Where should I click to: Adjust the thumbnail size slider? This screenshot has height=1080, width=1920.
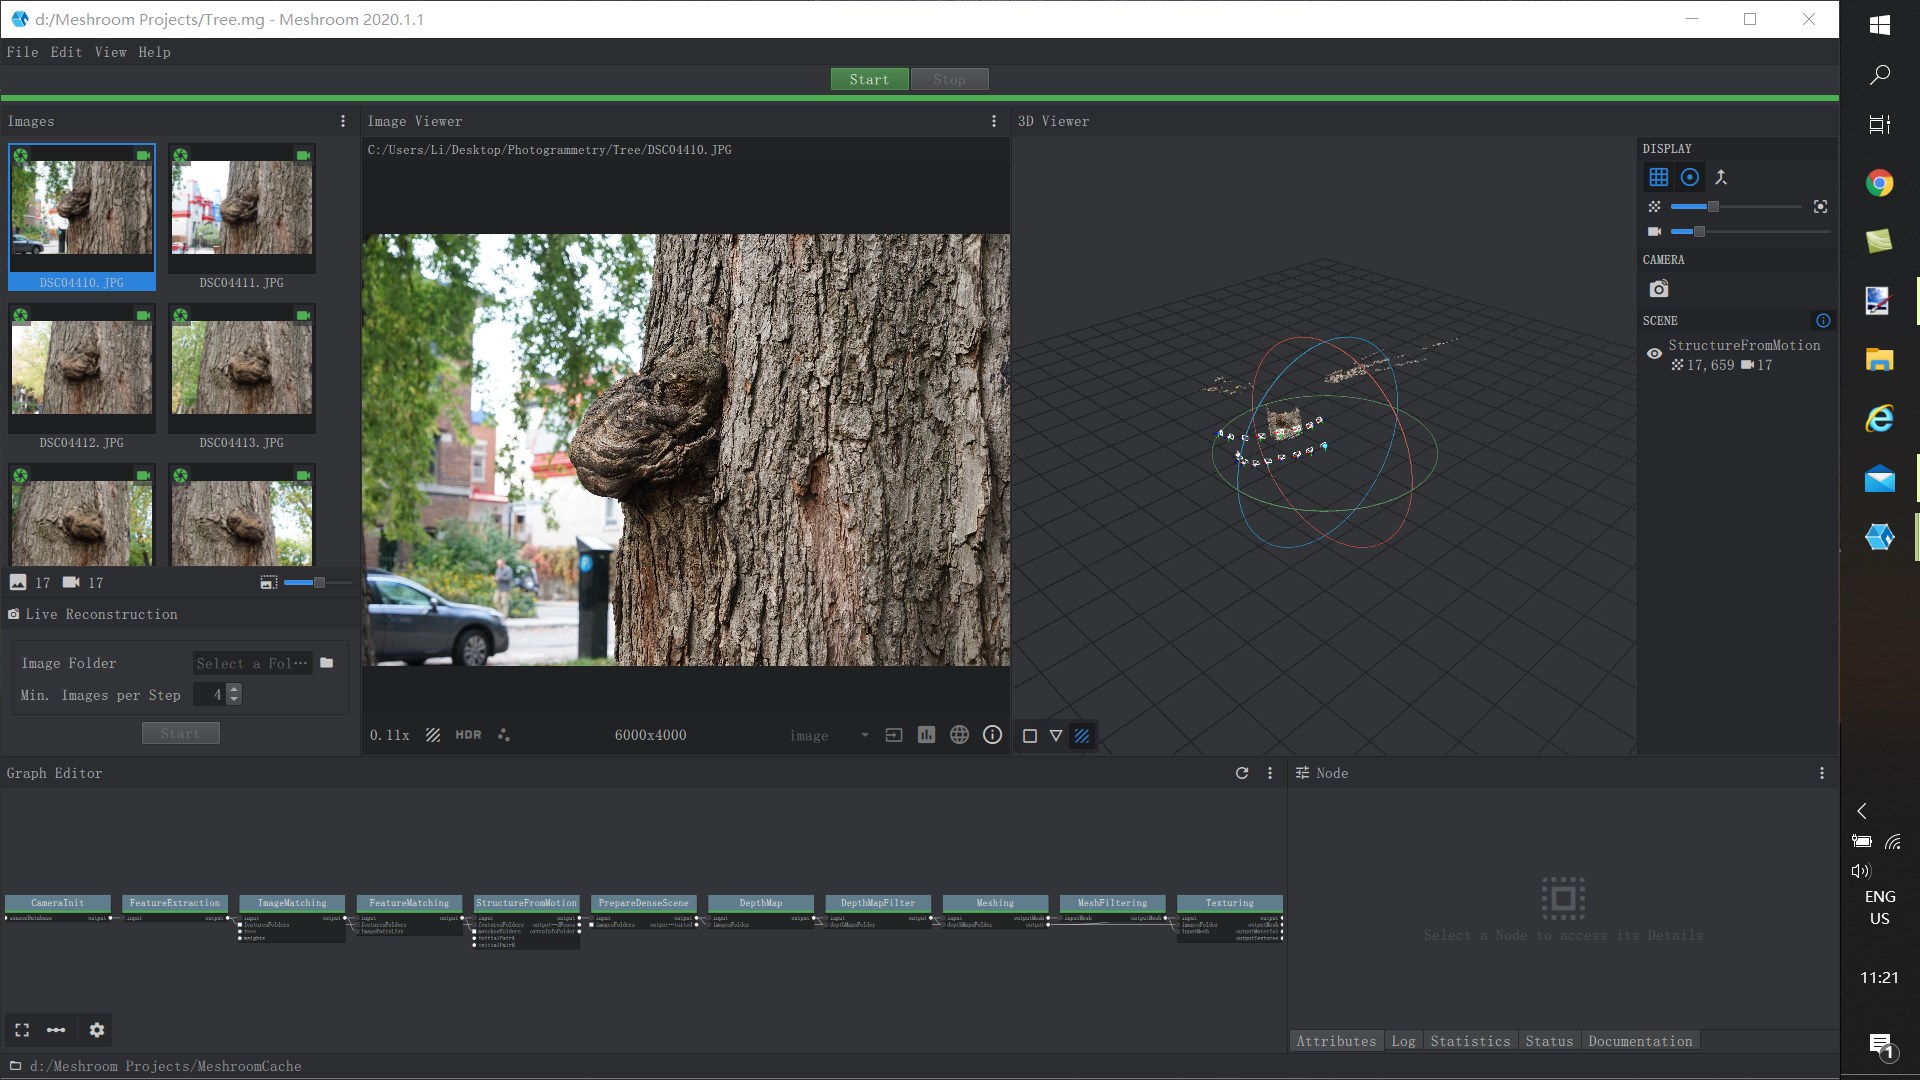point(318,583)
